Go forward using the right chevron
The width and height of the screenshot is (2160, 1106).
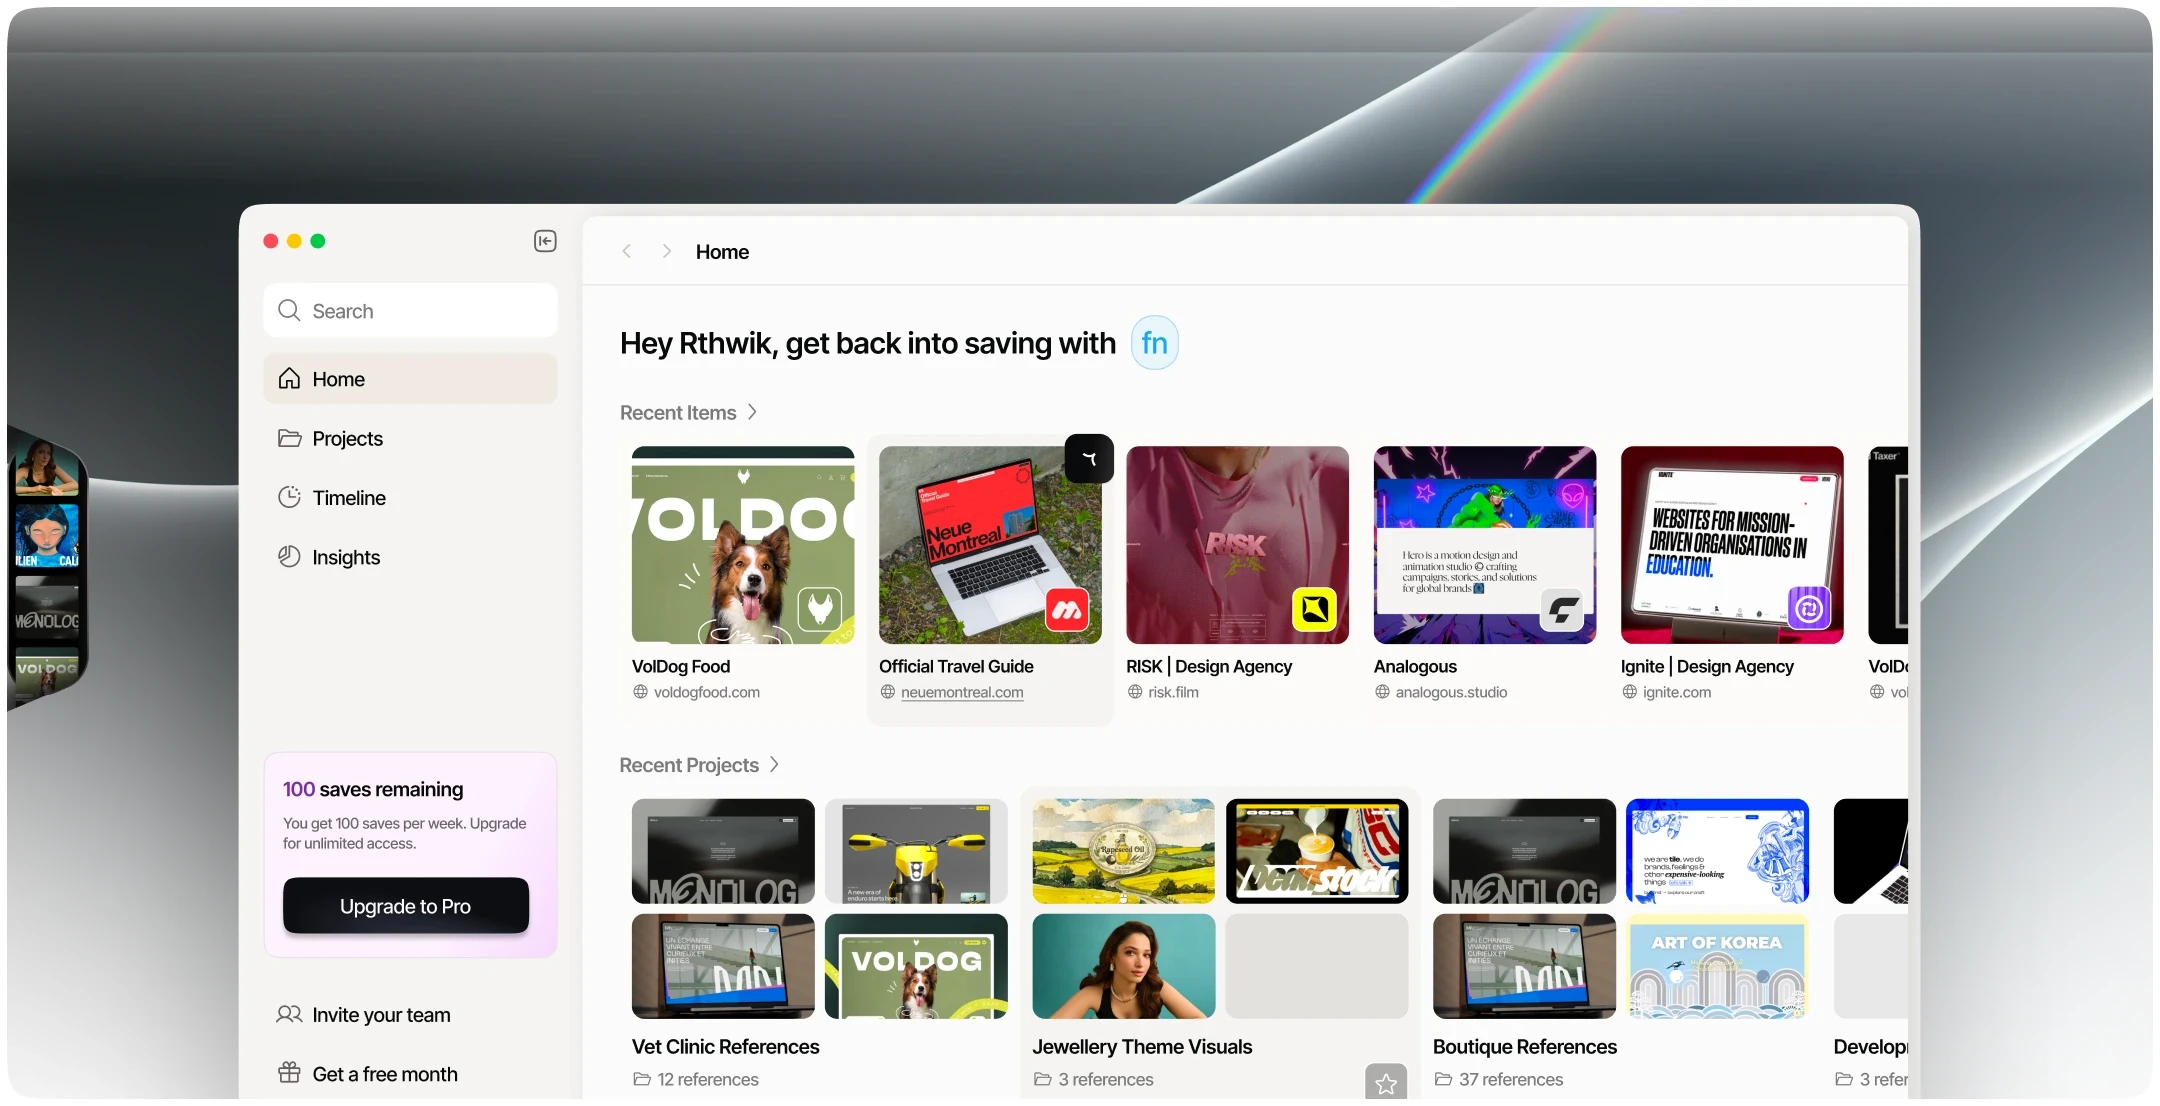(666, 251)
